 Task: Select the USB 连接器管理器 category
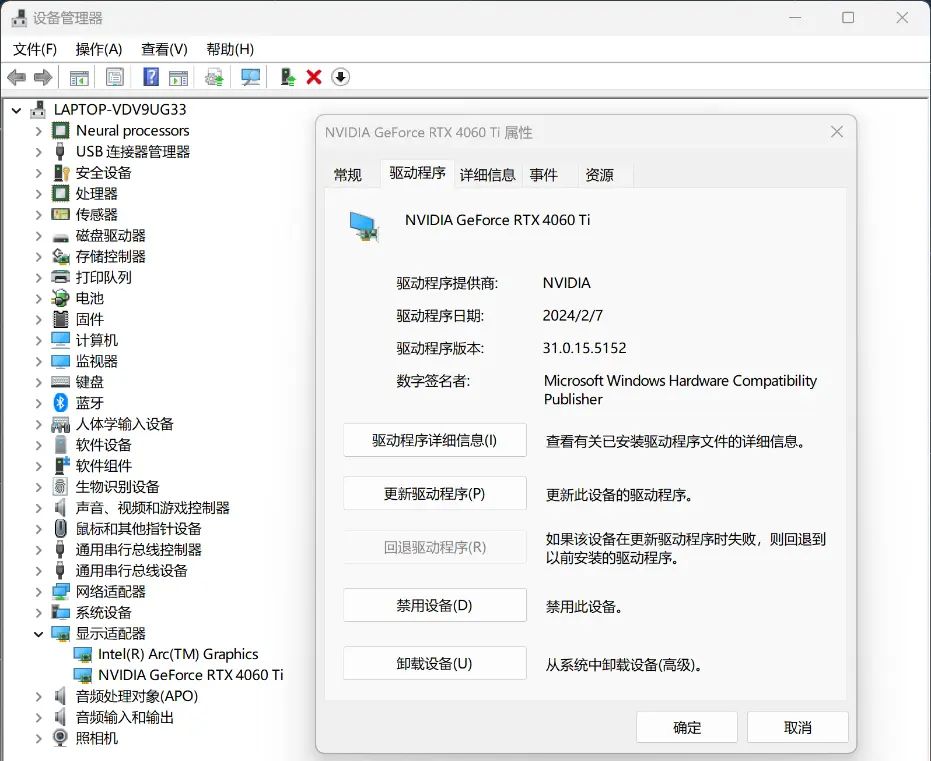133,152
